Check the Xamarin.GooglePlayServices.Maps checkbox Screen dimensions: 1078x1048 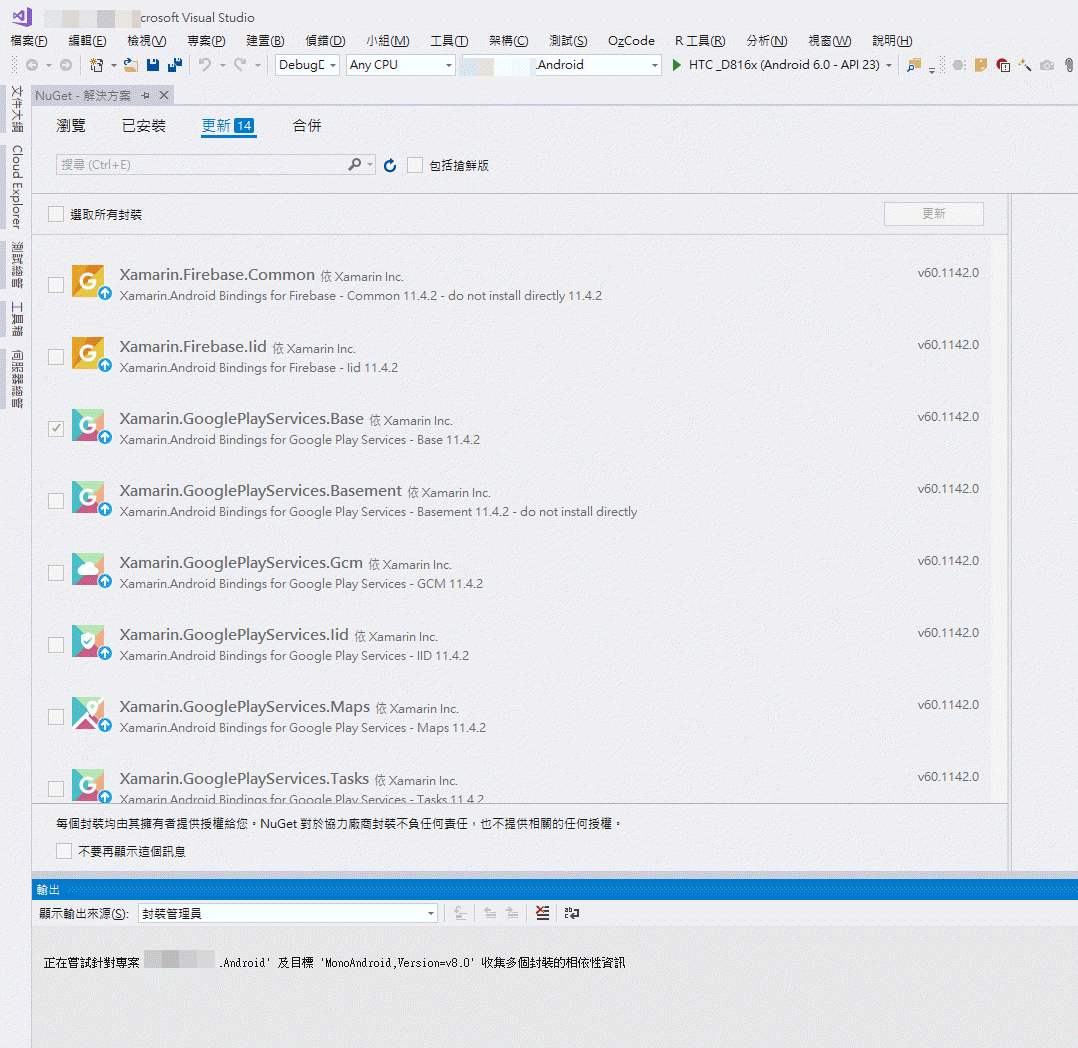coord(56,717)
